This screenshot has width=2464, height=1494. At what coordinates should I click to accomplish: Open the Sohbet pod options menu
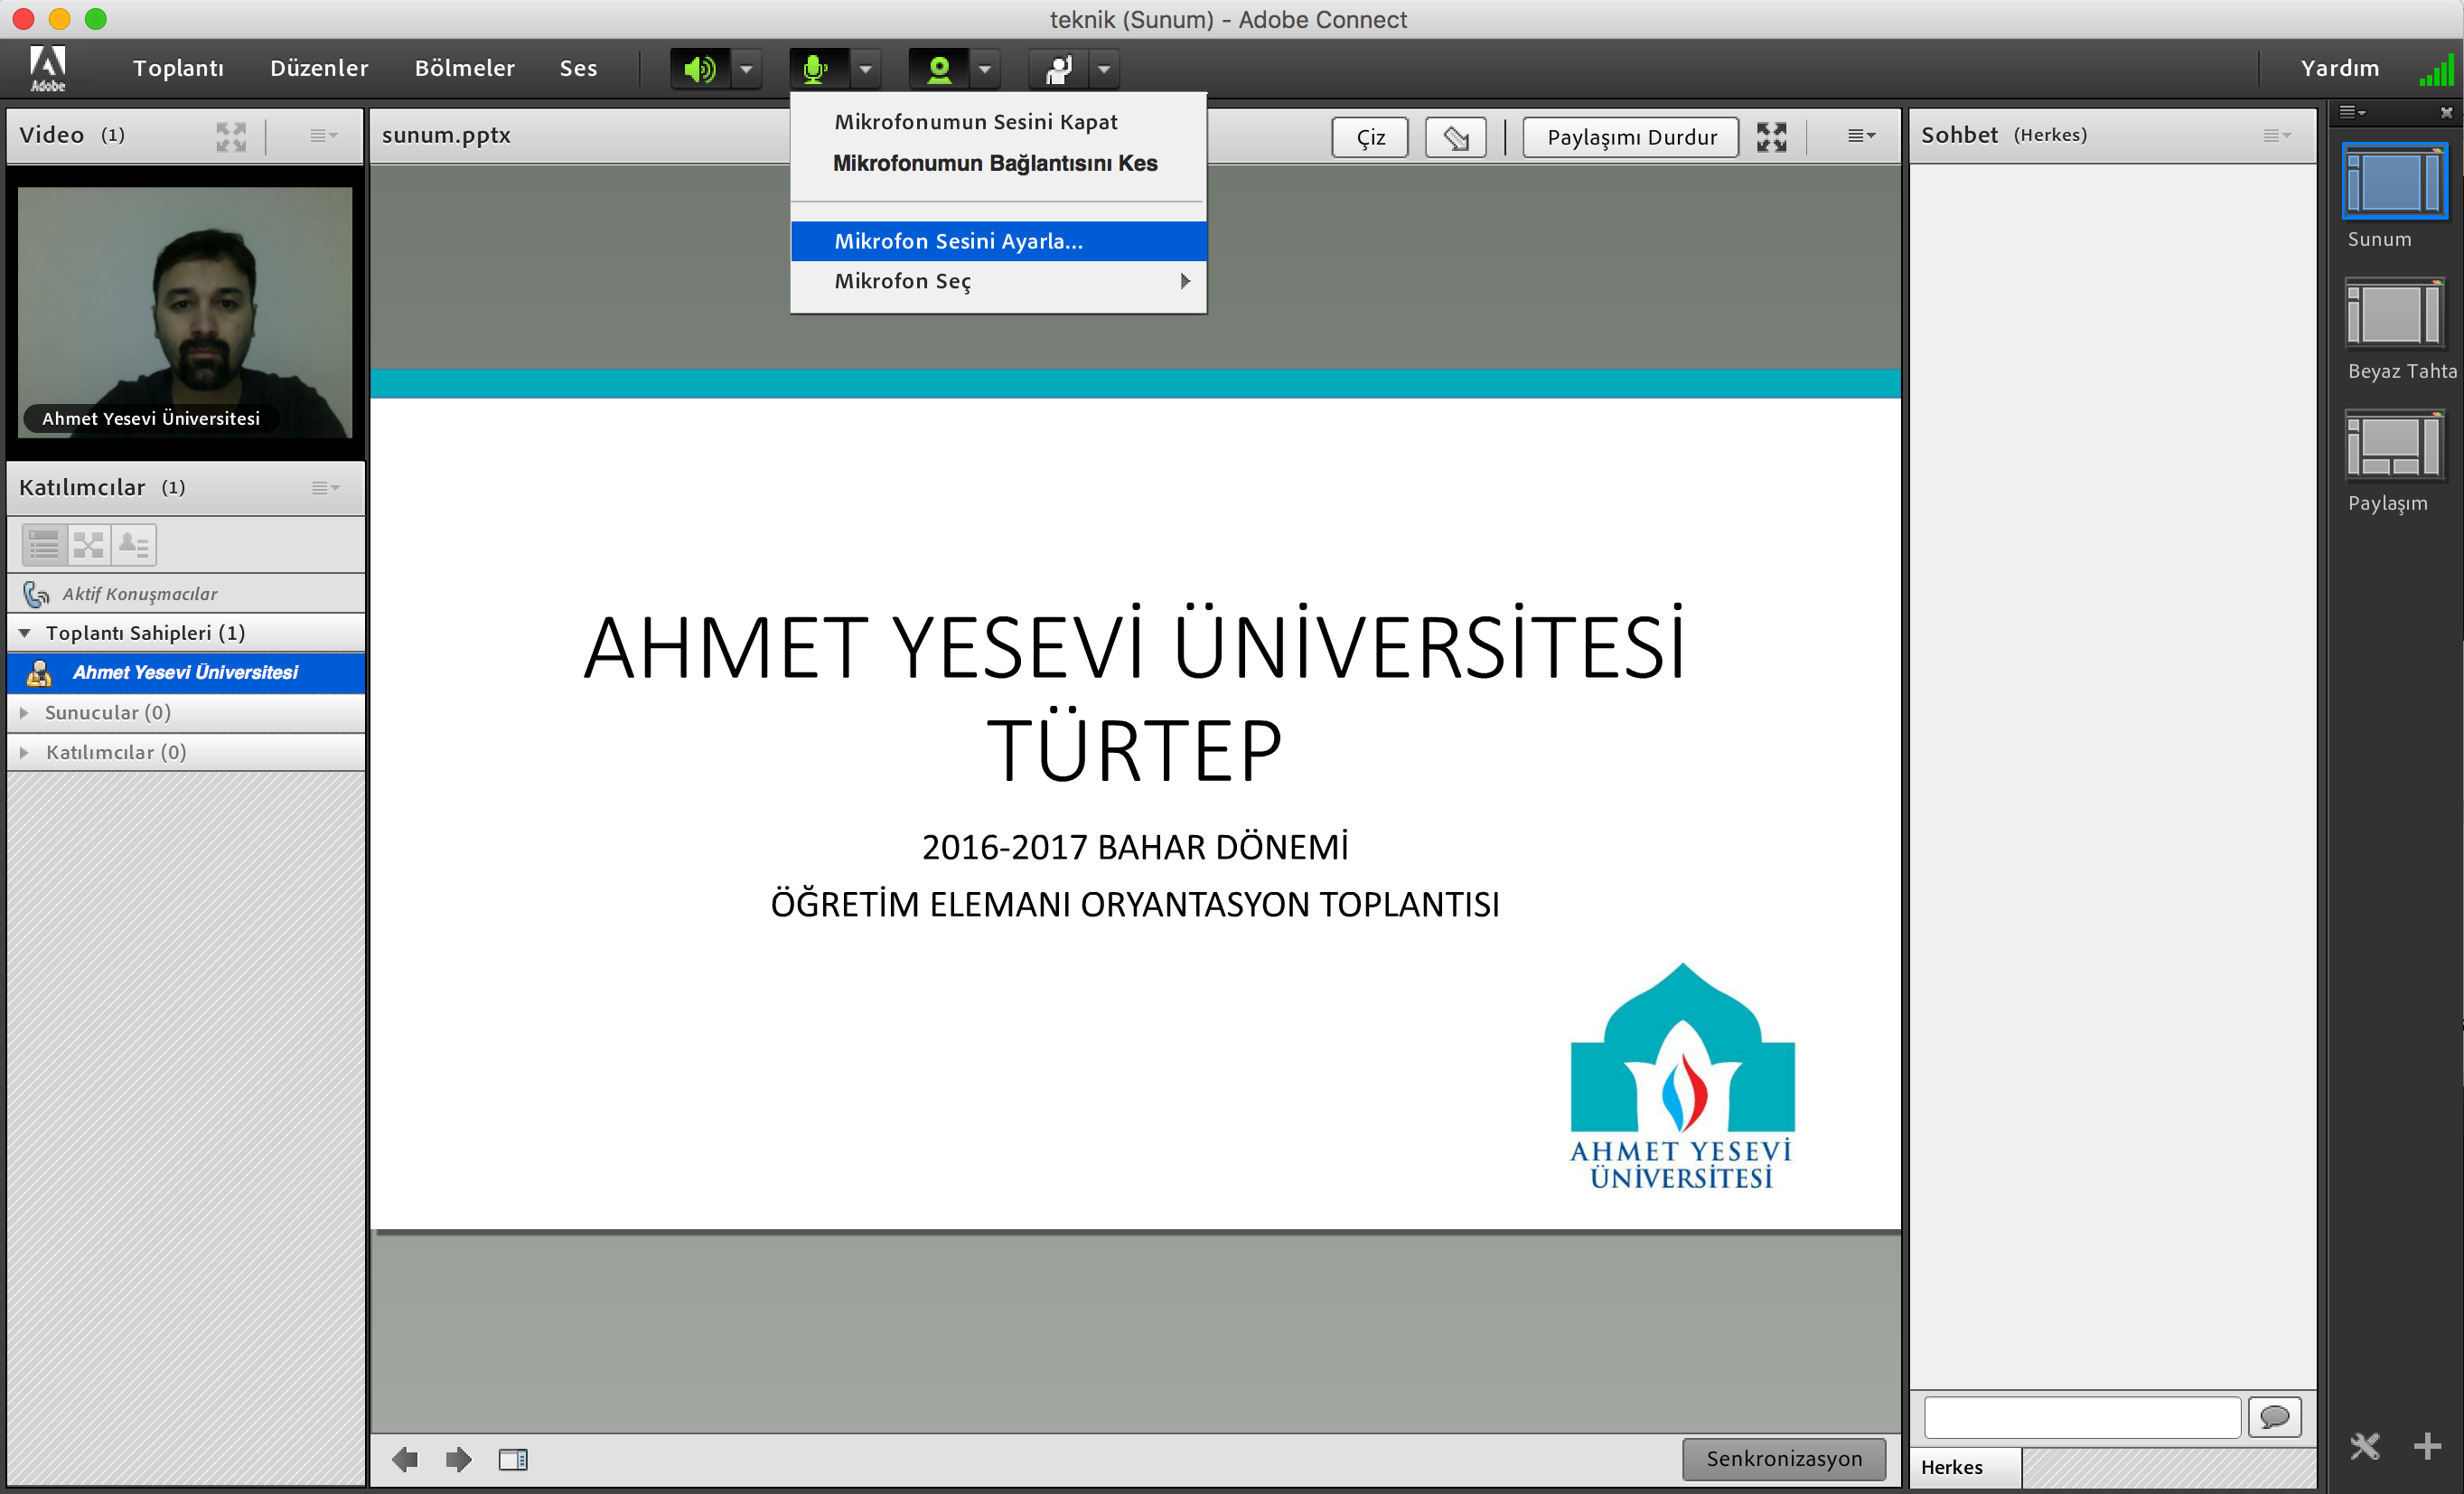click(x=2277, y=136)
